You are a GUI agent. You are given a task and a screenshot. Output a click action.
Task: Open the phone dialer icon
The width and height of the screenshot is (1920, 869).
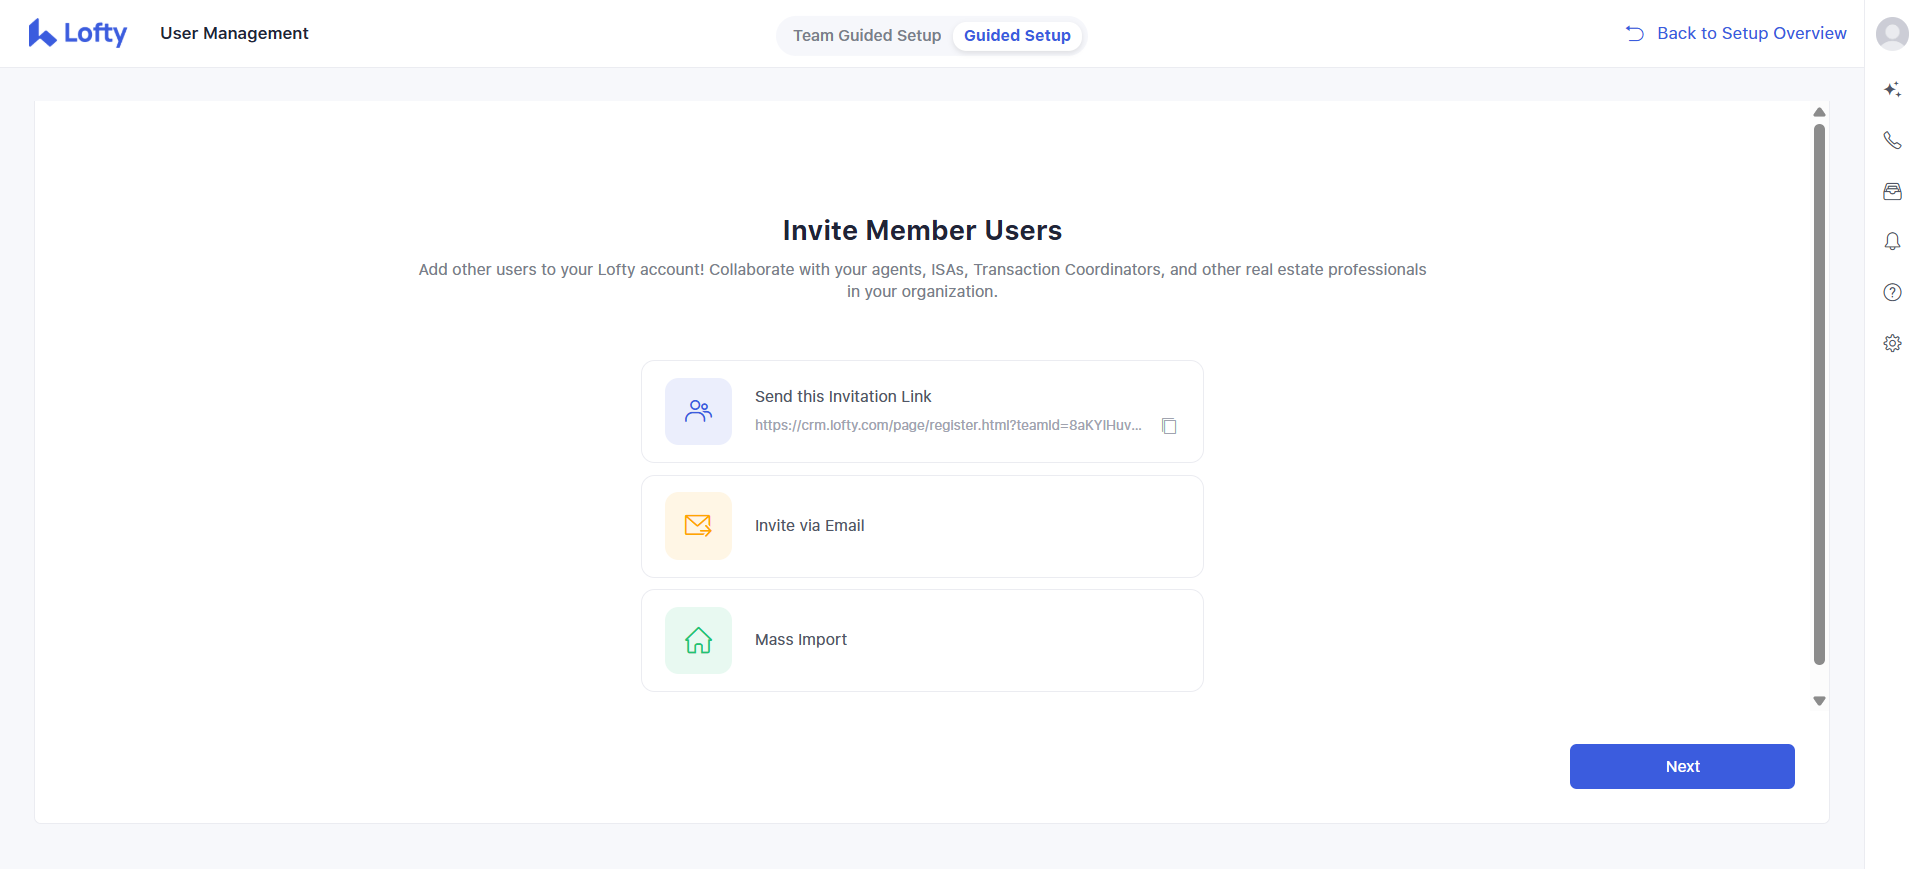[1892, 141]
